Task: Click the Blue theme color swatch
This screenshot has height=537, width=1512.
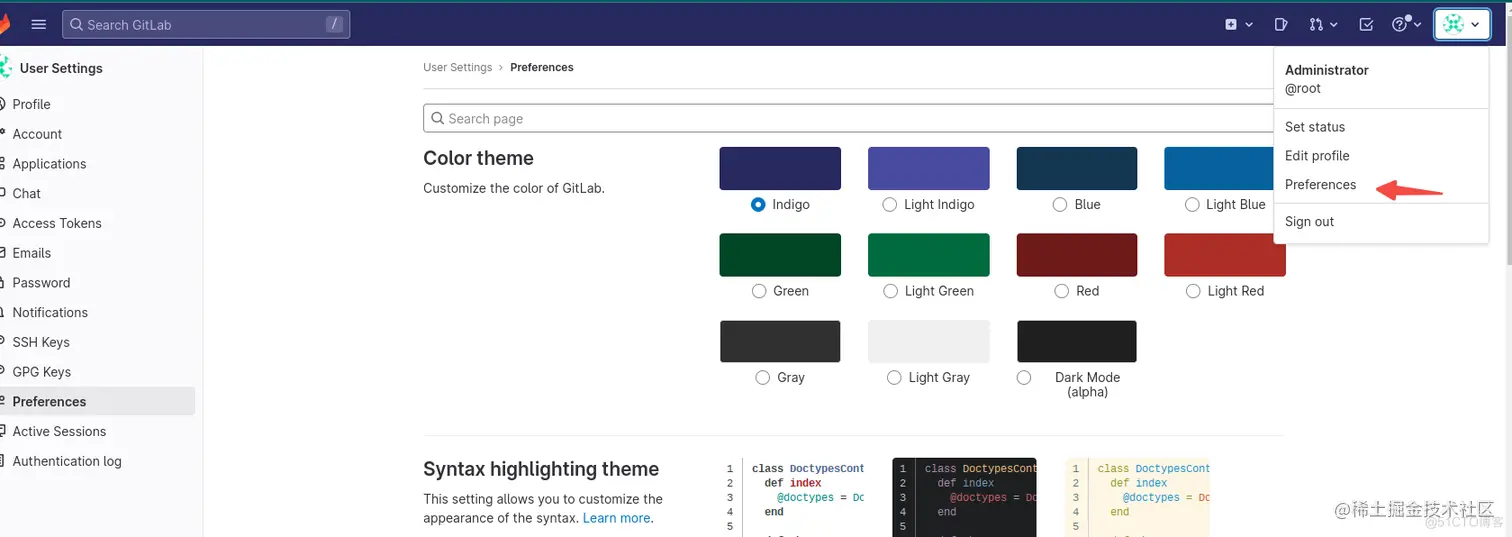Action: [1077, 168]
